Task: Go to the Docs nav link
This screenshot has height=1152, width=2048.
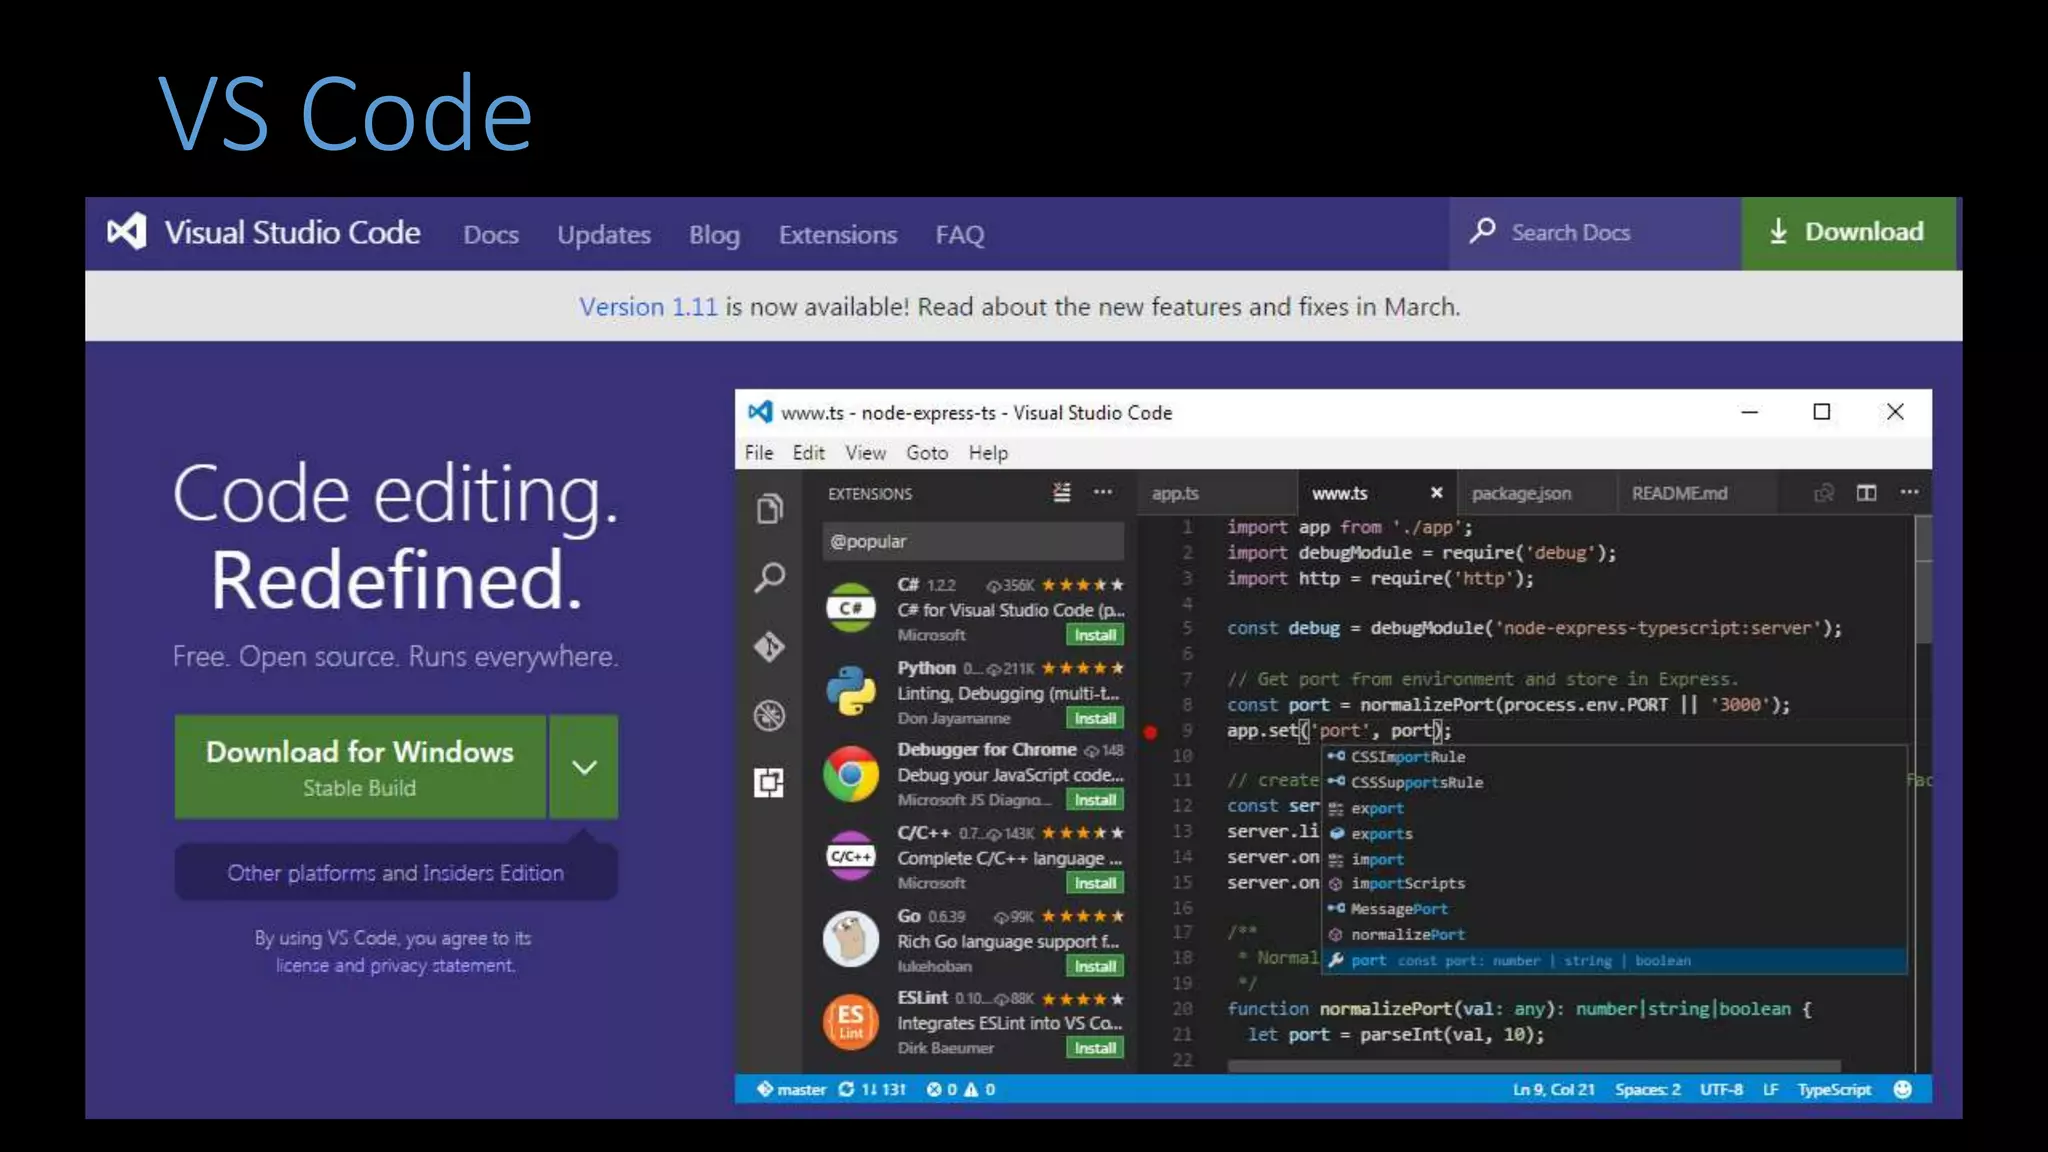Action: 491,234
